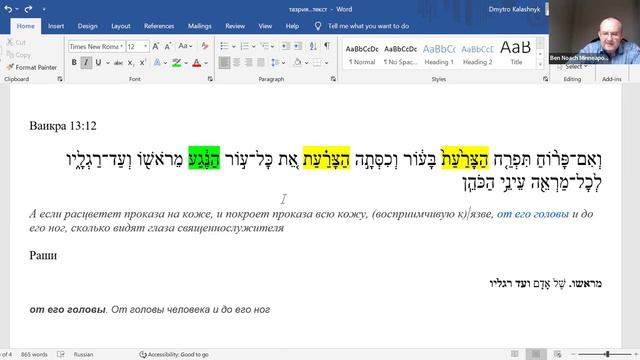
Task: Increase paragraph indent
Action: point(298,46)
